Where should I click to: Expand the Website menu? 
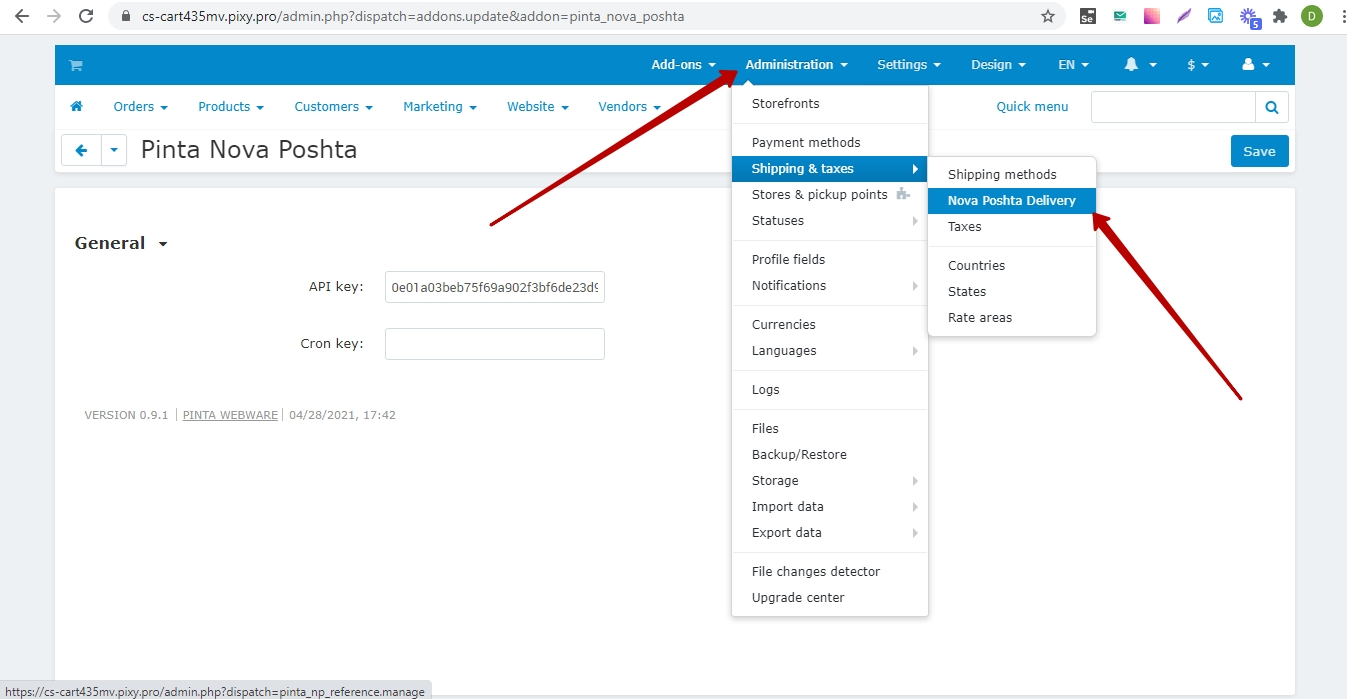[537, 106]
